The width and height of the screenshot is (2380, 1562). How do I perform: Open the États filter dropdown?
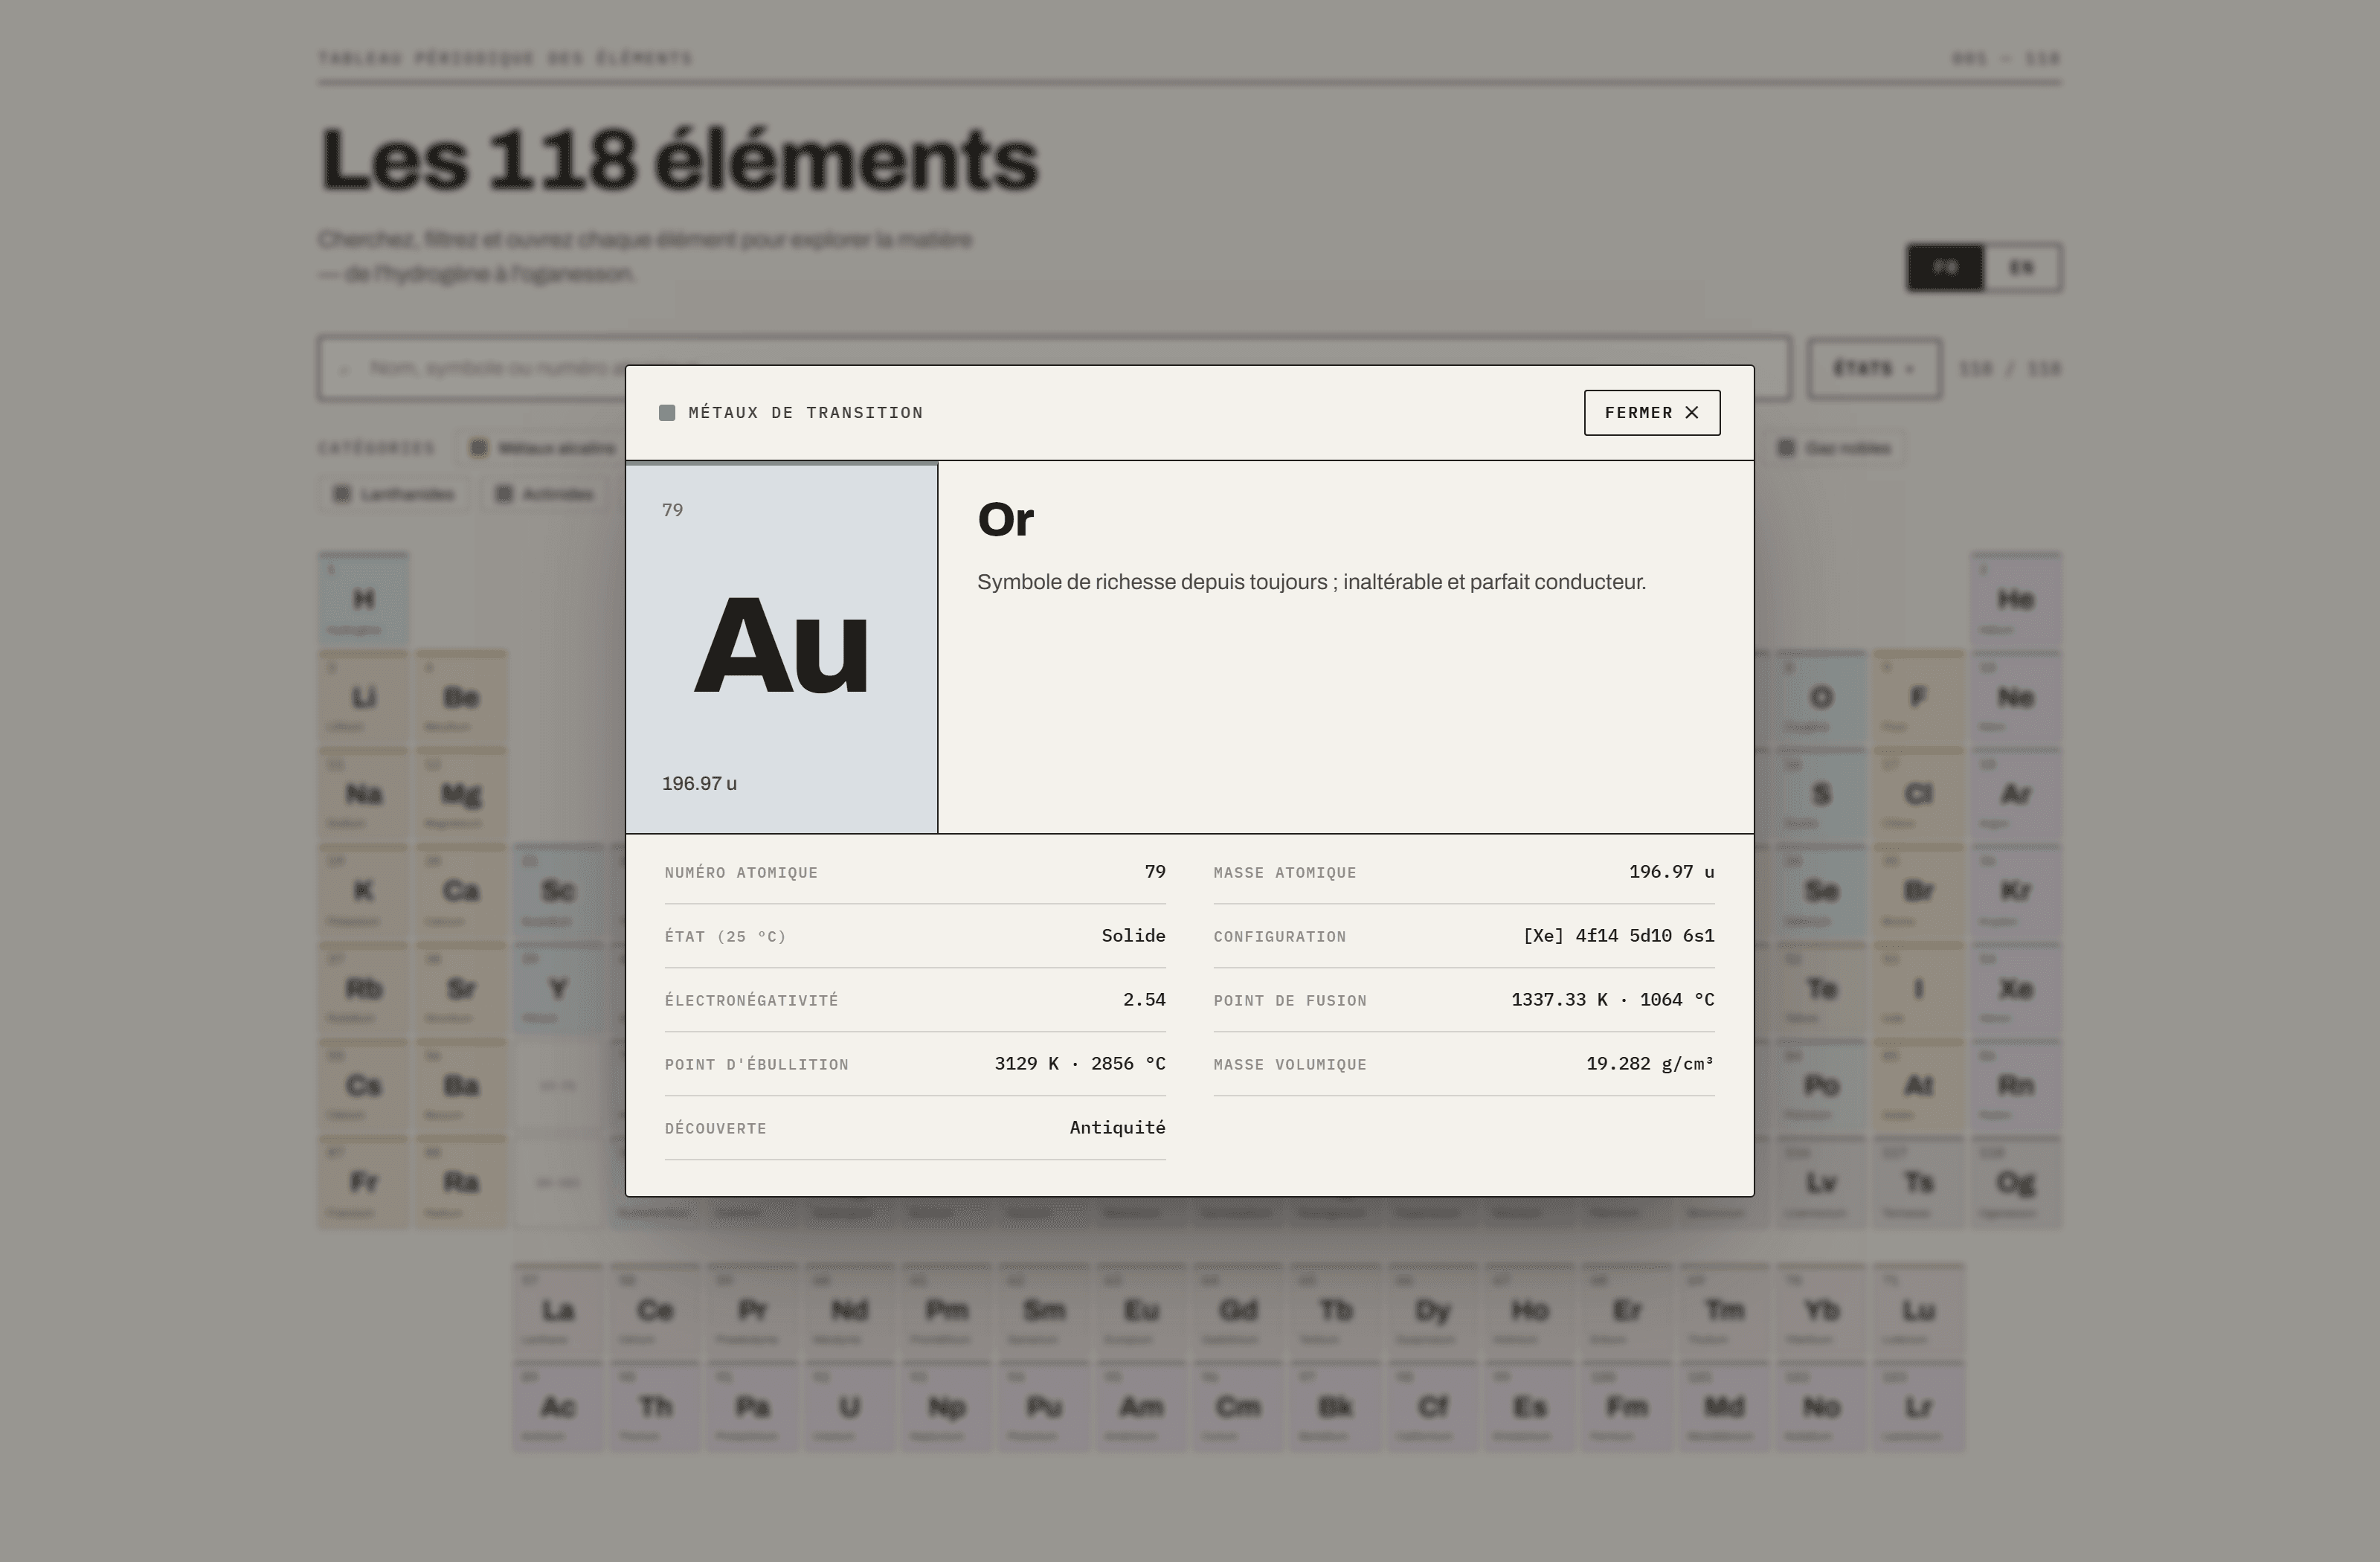pyautogui.click(x=1875, y=369)
